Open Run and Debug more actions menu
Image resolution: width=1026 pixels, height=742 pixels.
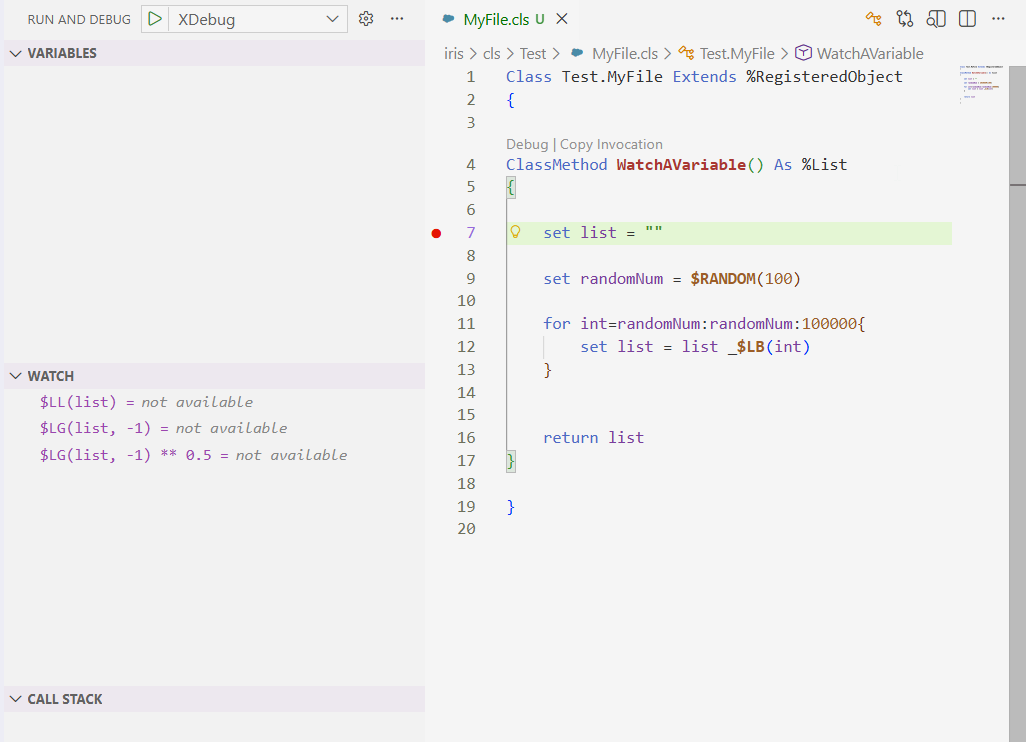(x=397, y=19)
